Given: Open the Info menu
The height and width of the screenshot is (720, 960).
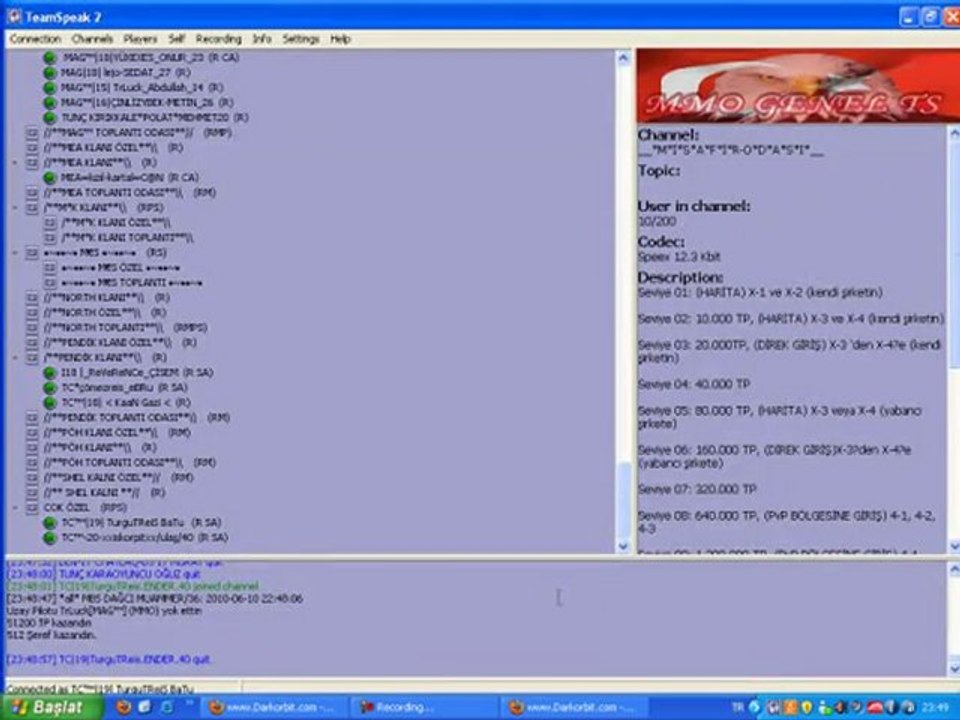Looking at the screenshot, I should (262, 39).
